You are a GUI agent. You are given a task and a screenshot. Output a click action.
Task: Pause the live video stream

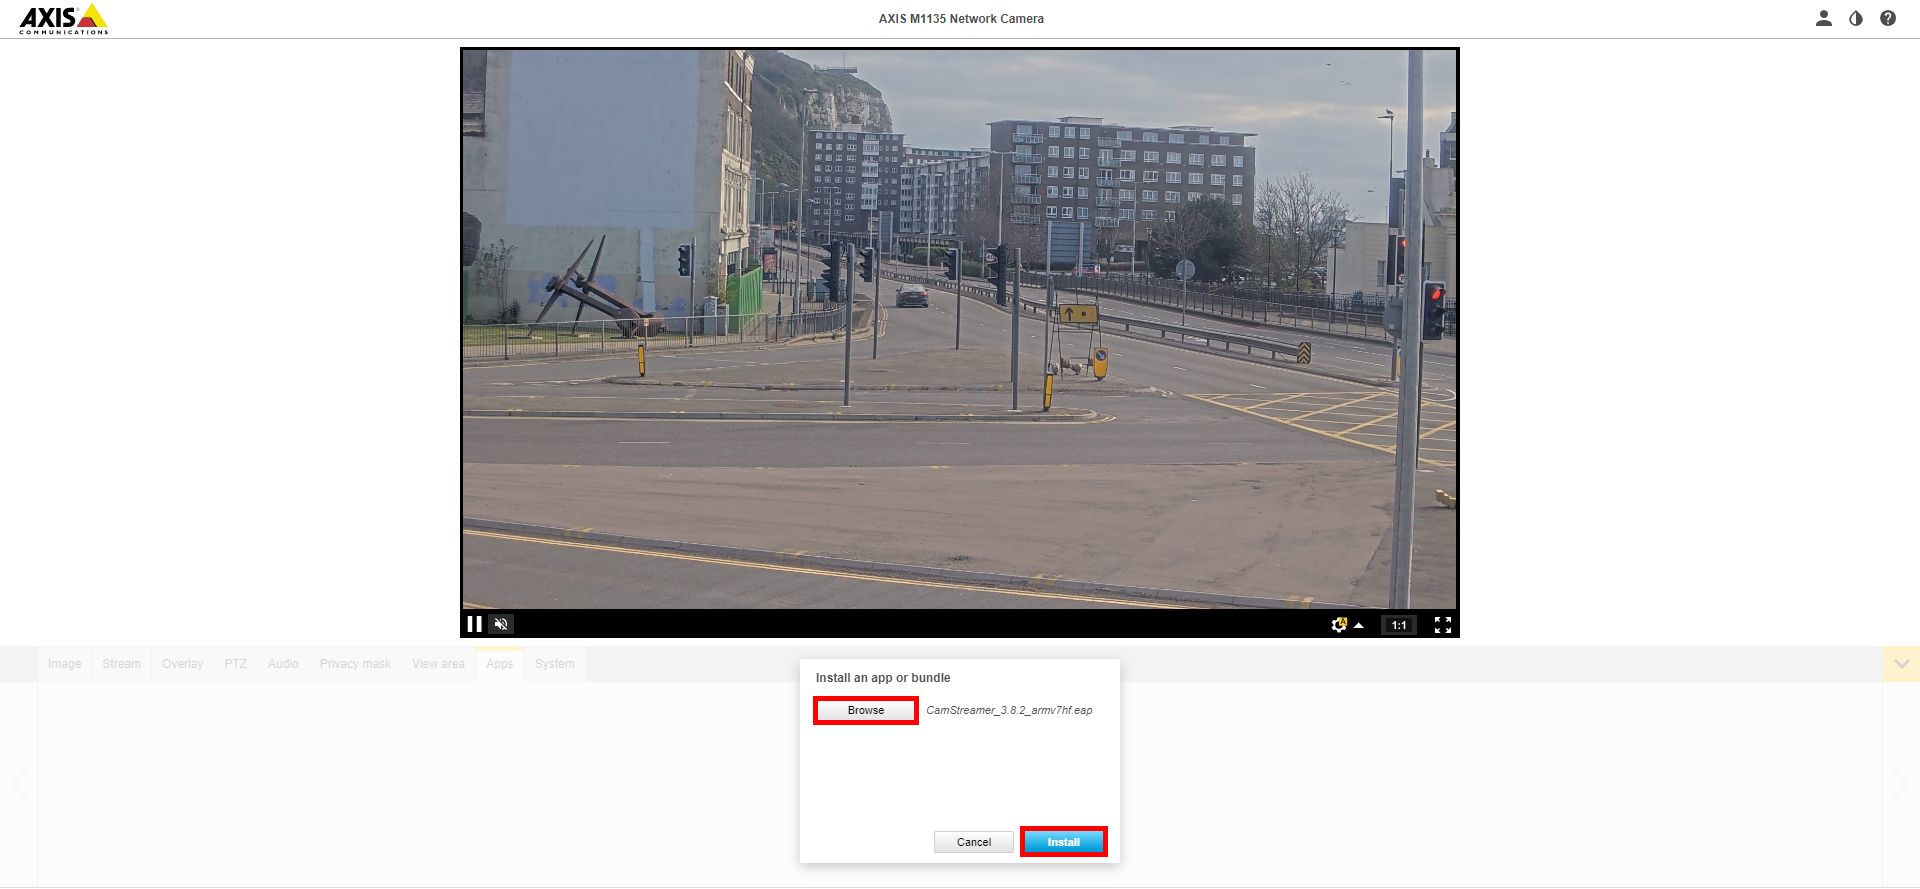click(x=474, y=624)
